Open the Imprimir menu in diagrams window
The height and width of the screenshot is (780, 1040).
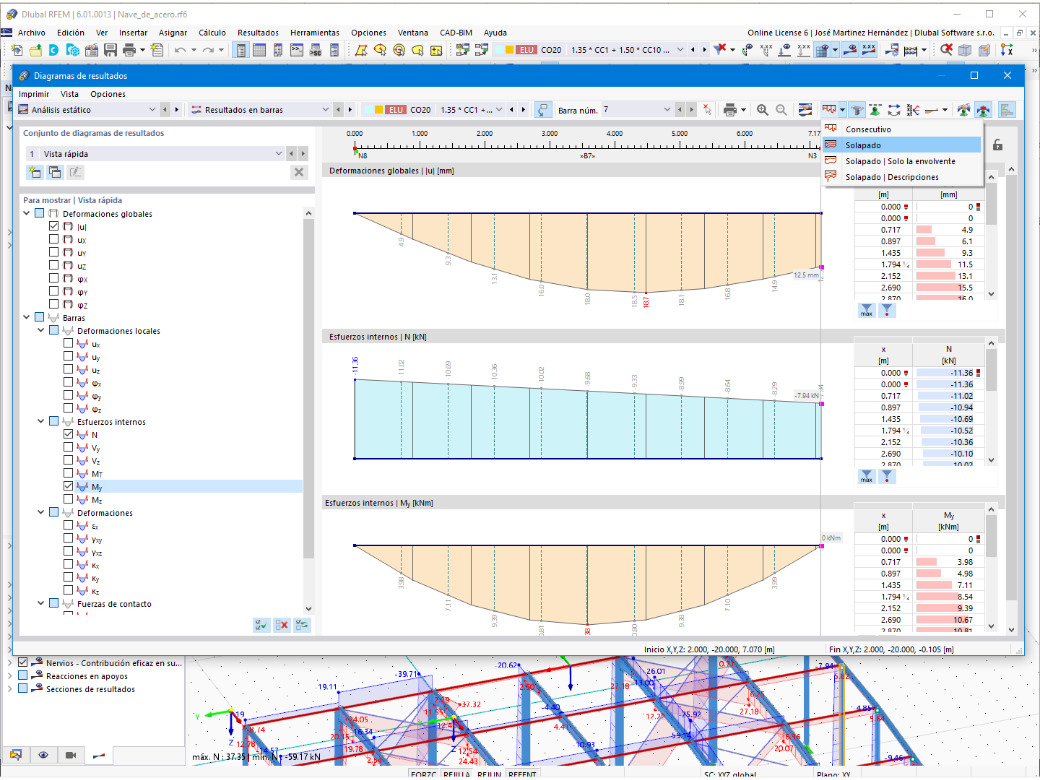pyautogui.click(x=34, y=94)
